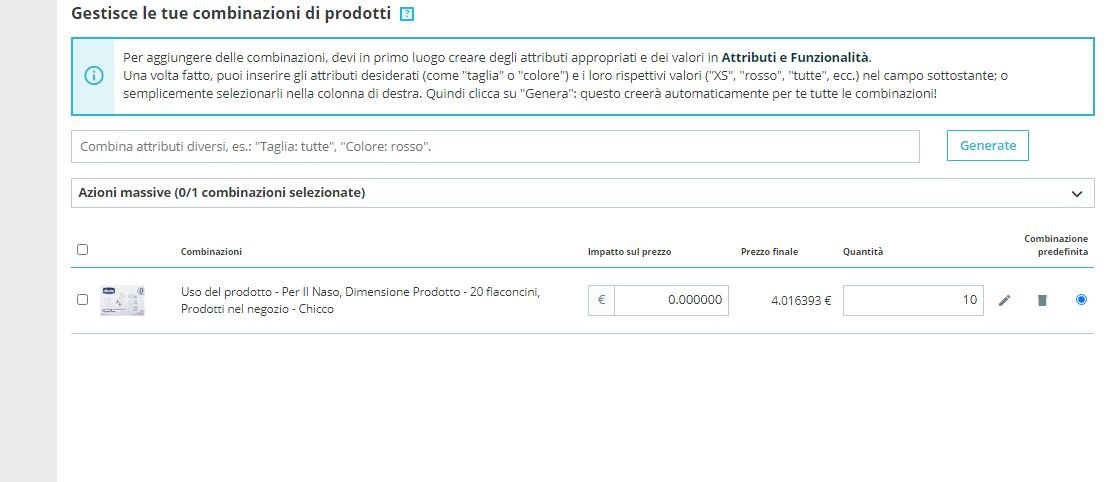Click the 'Prezzo finale' column header
Image resolution: width=1119 pixels, height=482 pixels.
[x=769, y=252]
